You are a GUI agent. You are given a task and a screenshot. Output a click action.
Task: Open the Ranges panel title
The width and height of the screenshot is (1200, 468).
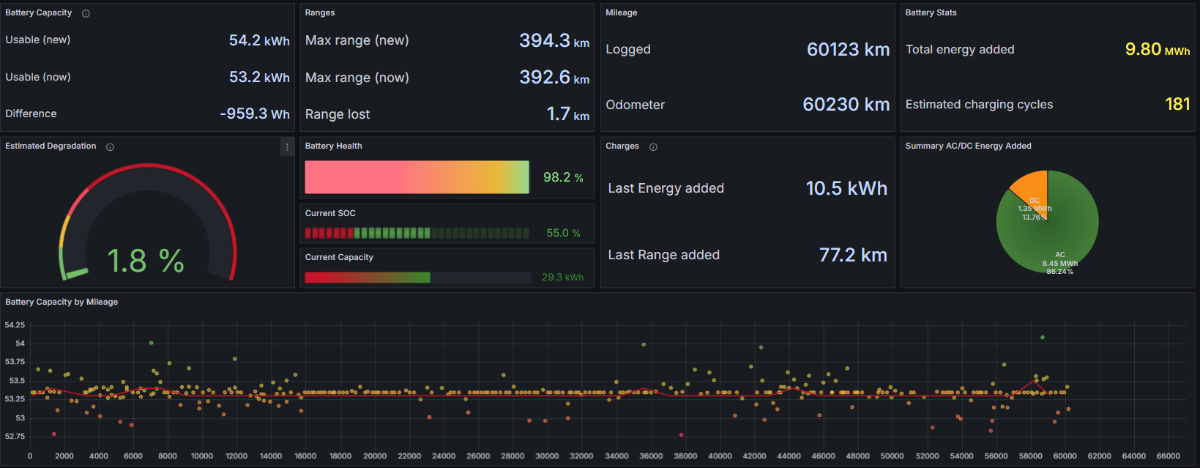pos(320,13)
